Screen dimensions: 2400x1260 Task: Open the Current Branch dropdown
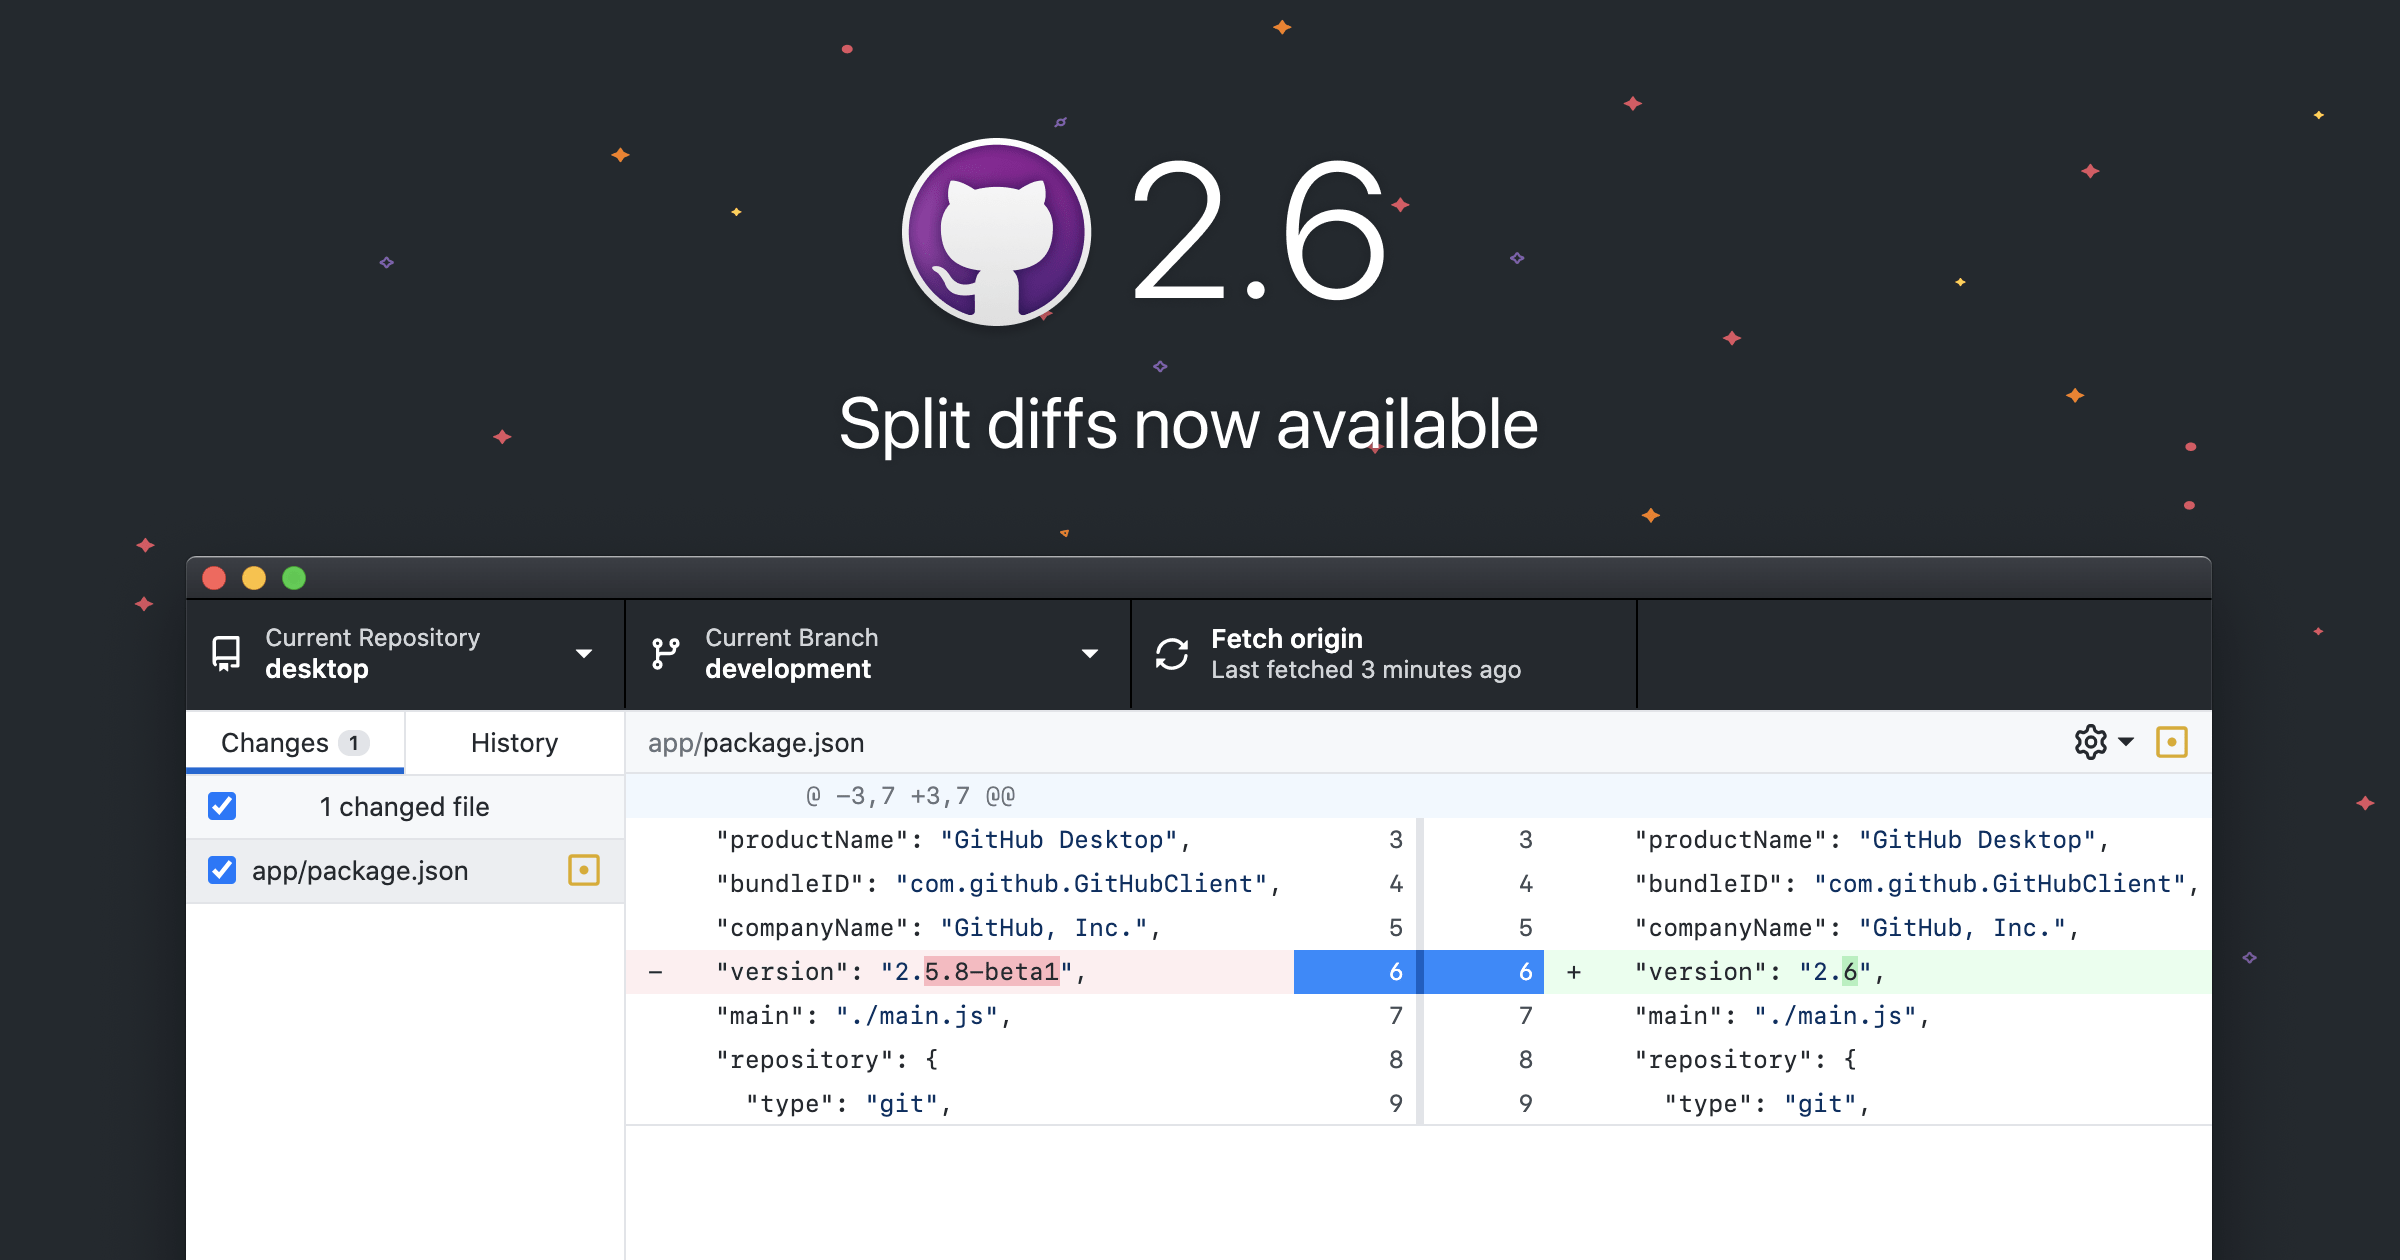pyautogui.click(x=1089, y=653)
